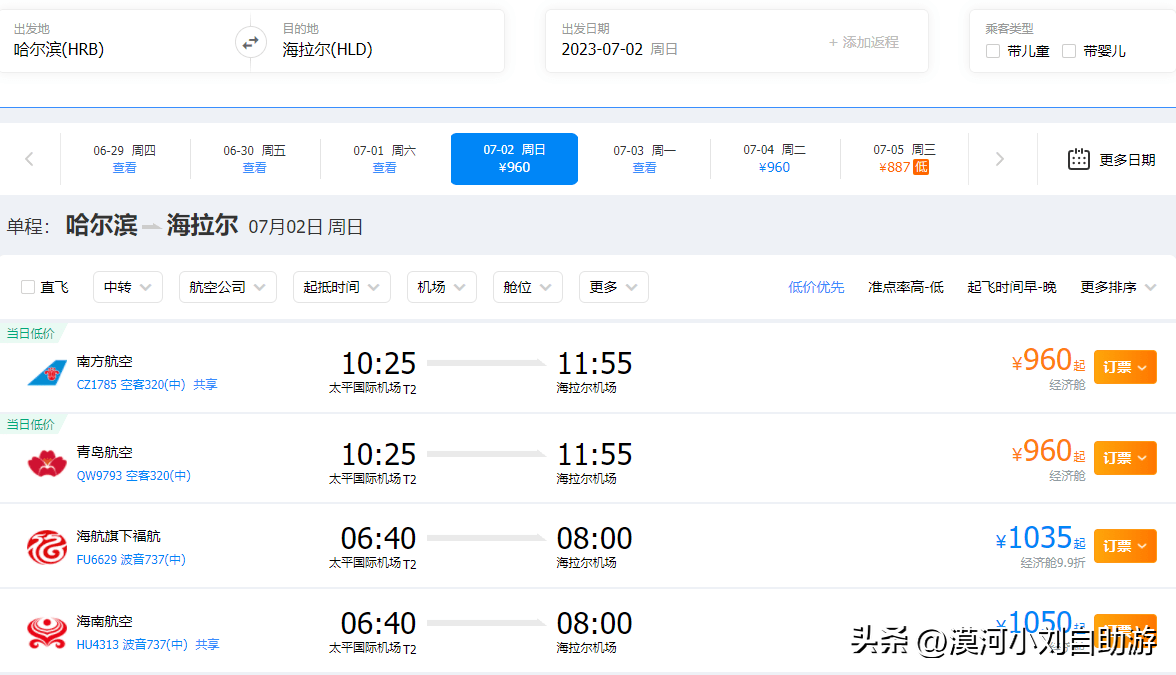Open flight link CZ1785 空客320(中)

tap(130, 385)
